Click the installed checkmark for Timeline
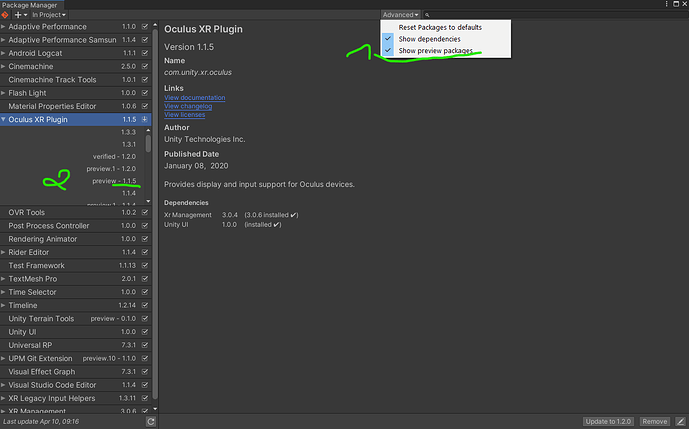The width and height of the screenshot is (689, 429). point(145,305)
